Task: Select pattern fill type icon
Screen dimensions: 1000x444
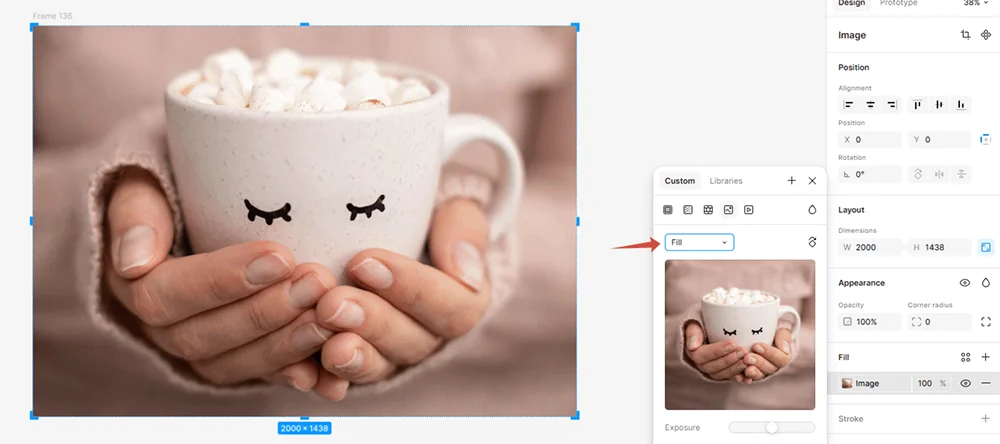Action: (708, 209)
